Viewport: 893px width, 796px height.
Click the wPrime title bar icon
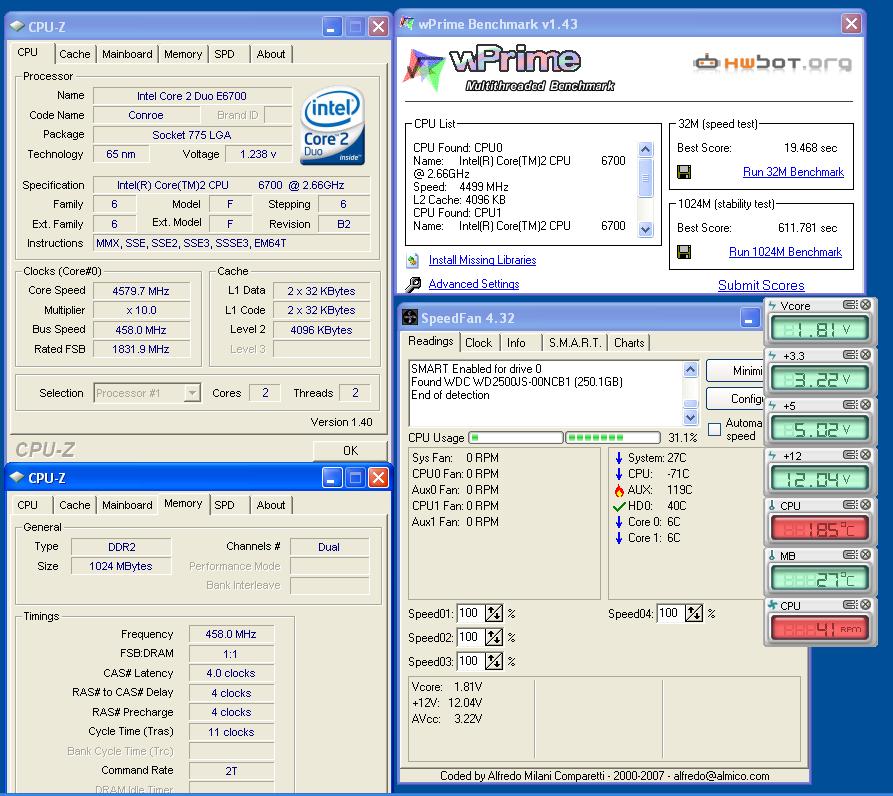click(x=407, y=24)
